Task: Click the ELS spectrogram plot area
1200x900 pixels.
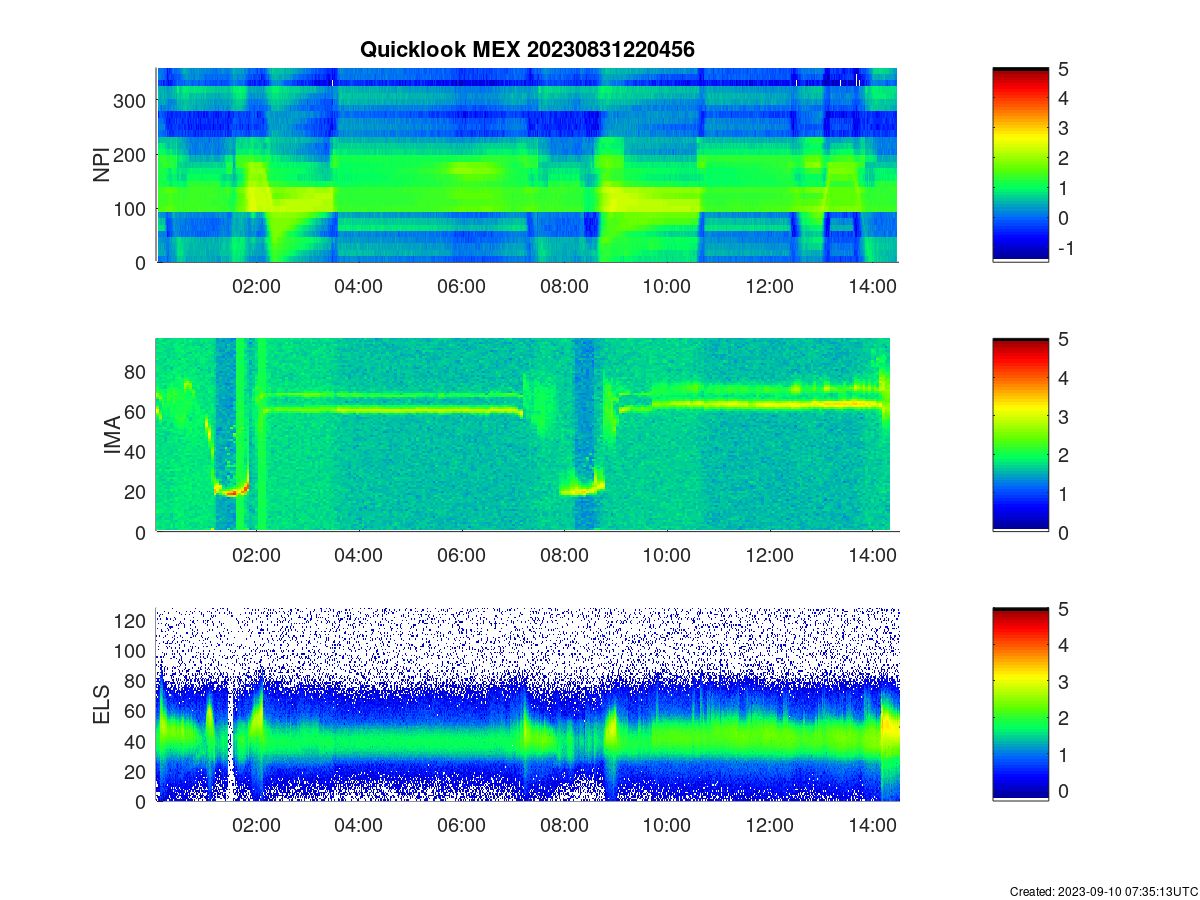Action: coord(527,705)
